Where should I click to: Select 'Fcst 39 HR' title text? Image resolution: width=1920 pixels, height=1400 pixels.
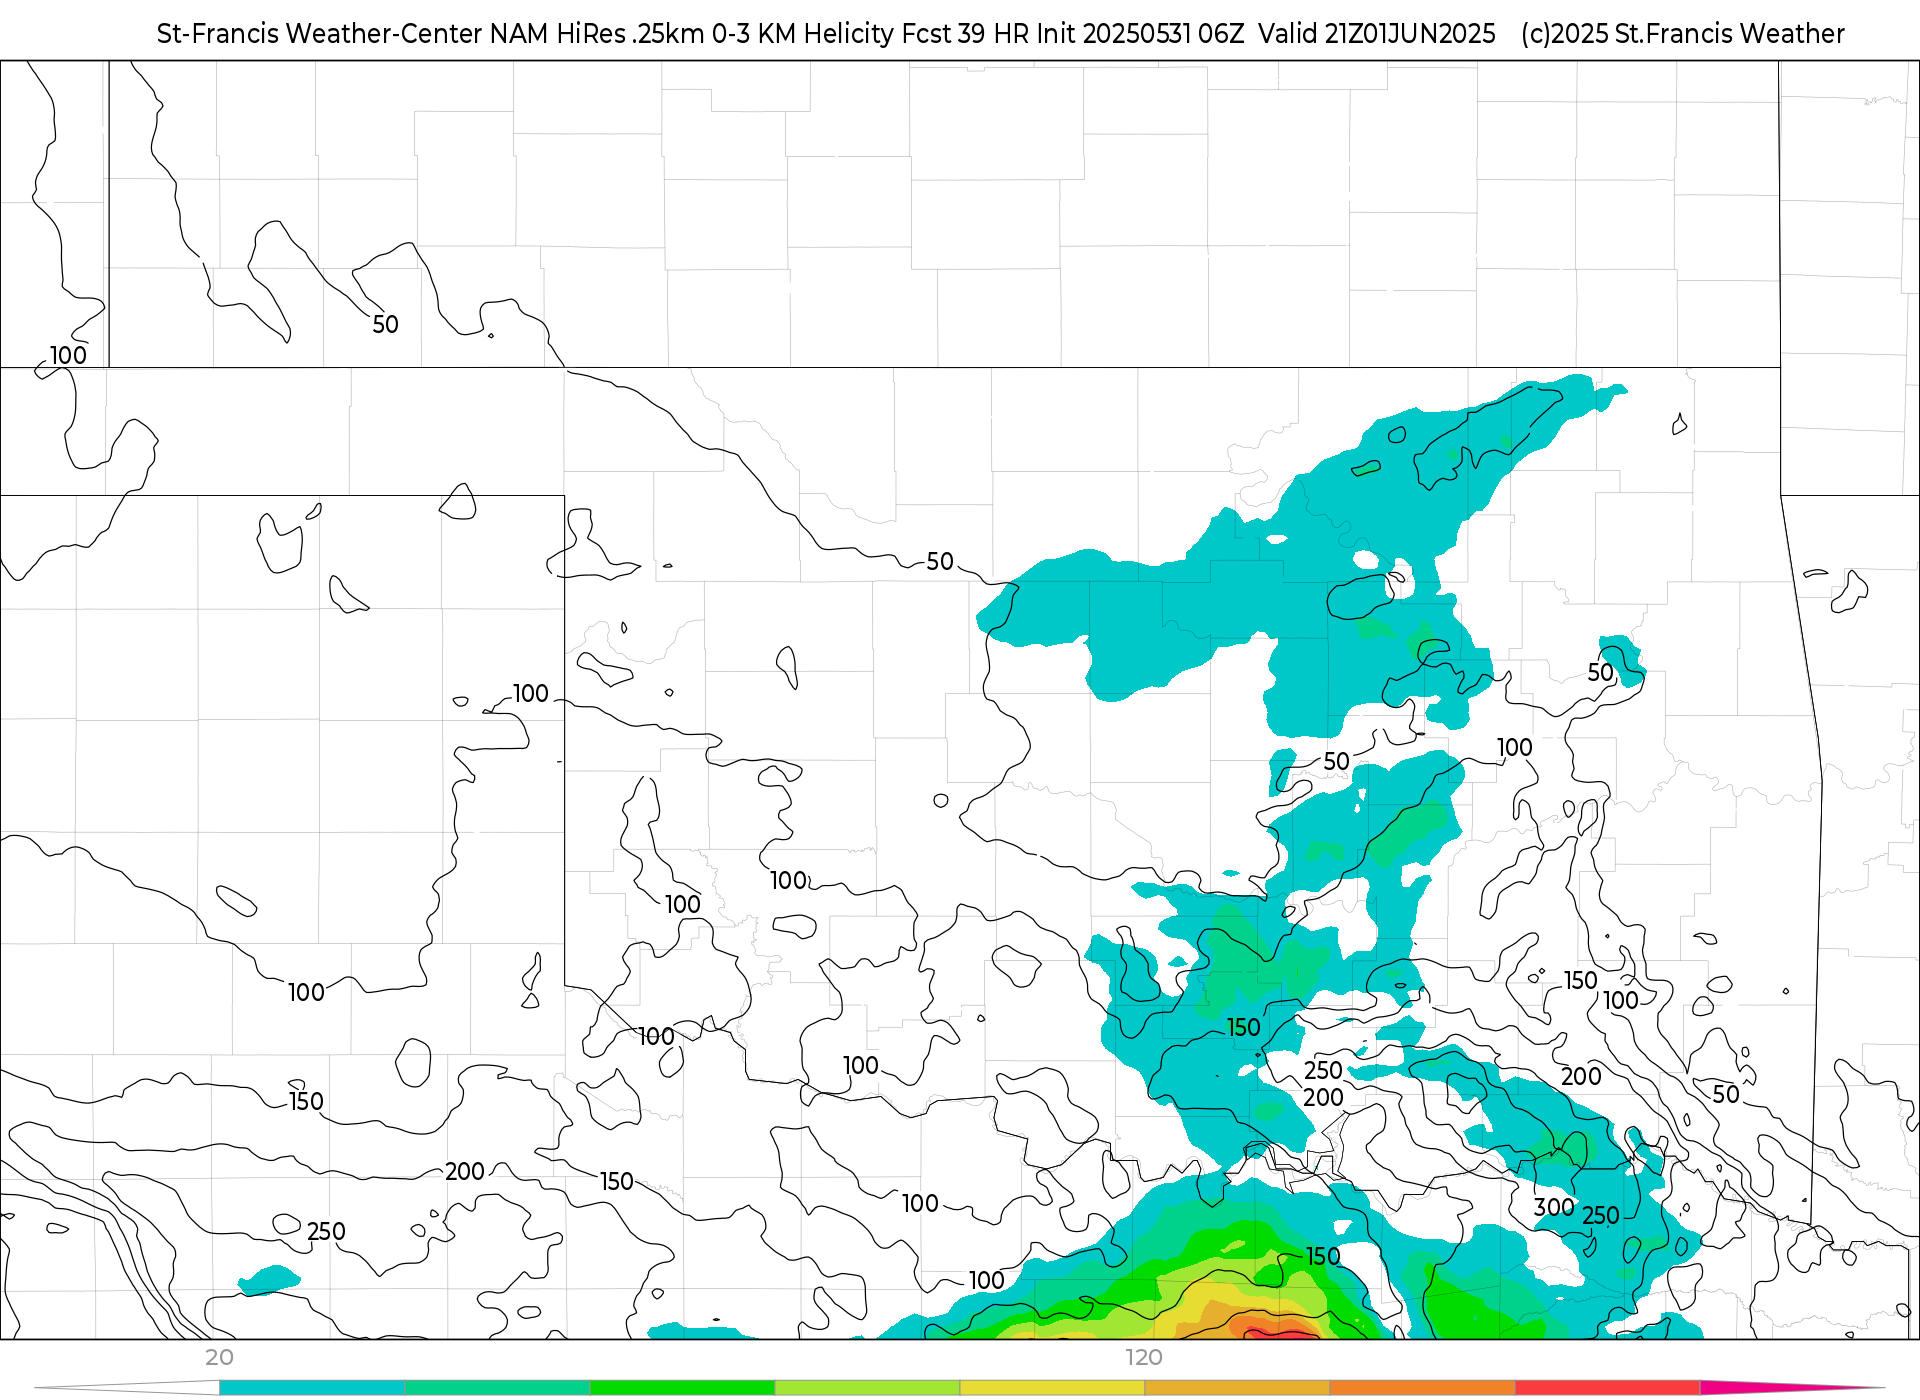(x=965, y=34)
